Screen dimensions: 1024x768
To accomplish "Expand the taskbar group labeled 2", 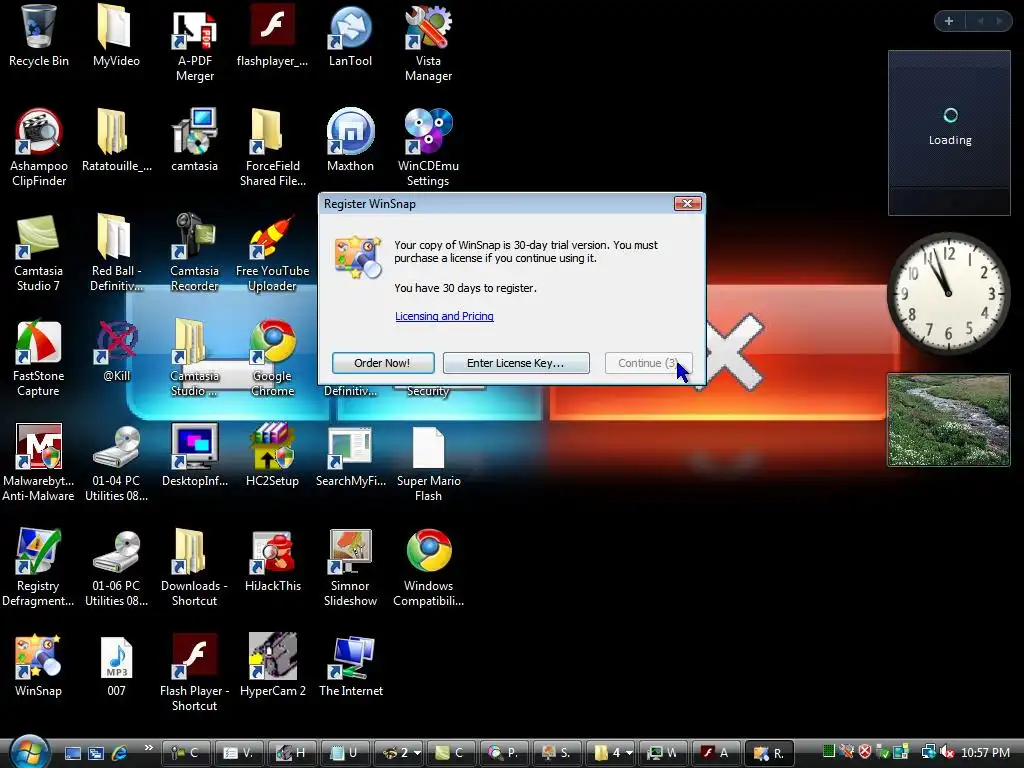I will point(400,753).
